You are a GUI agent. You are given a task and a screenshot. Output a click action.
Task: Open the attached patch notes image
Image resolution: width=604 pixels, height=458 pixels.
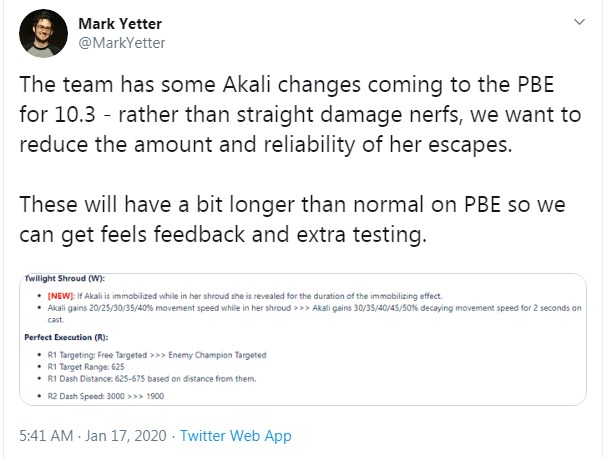click(x=302, y=340)
